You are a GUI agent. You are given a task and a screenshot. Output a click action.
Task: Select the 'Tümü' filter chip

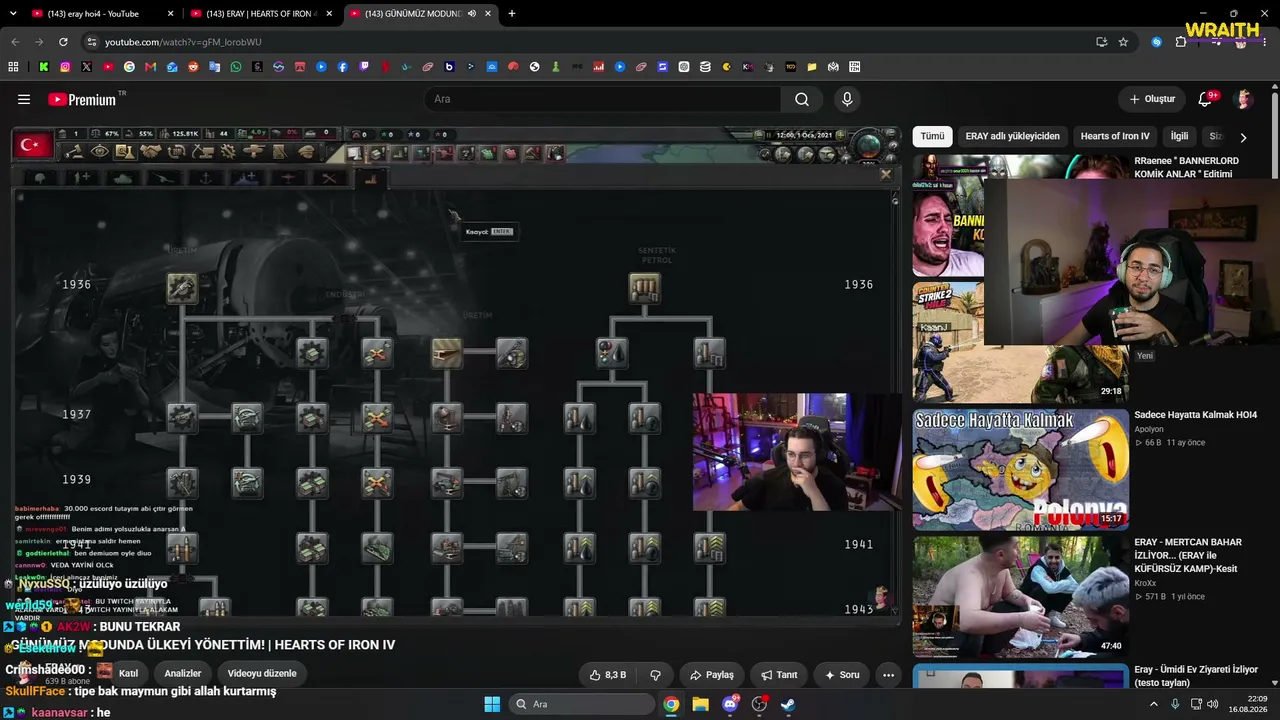[932, 136]
